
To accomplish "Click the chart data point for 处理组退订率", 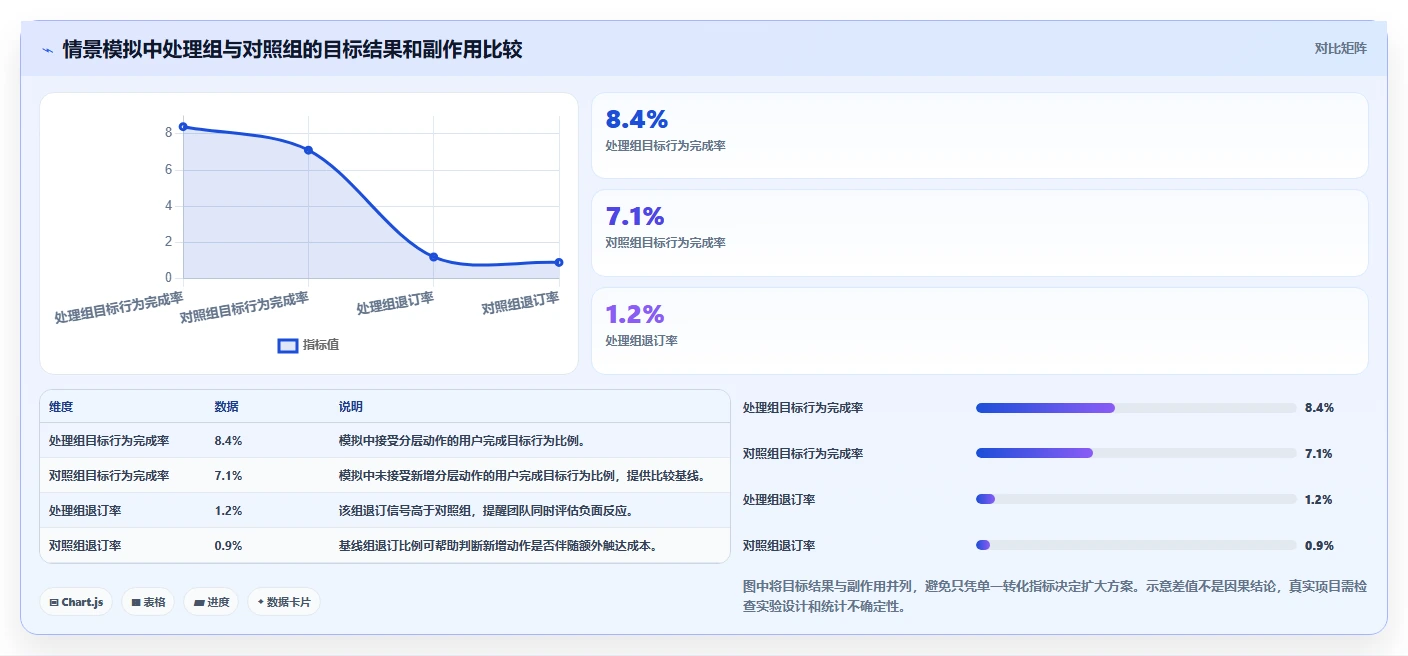I will coord(433,257).
